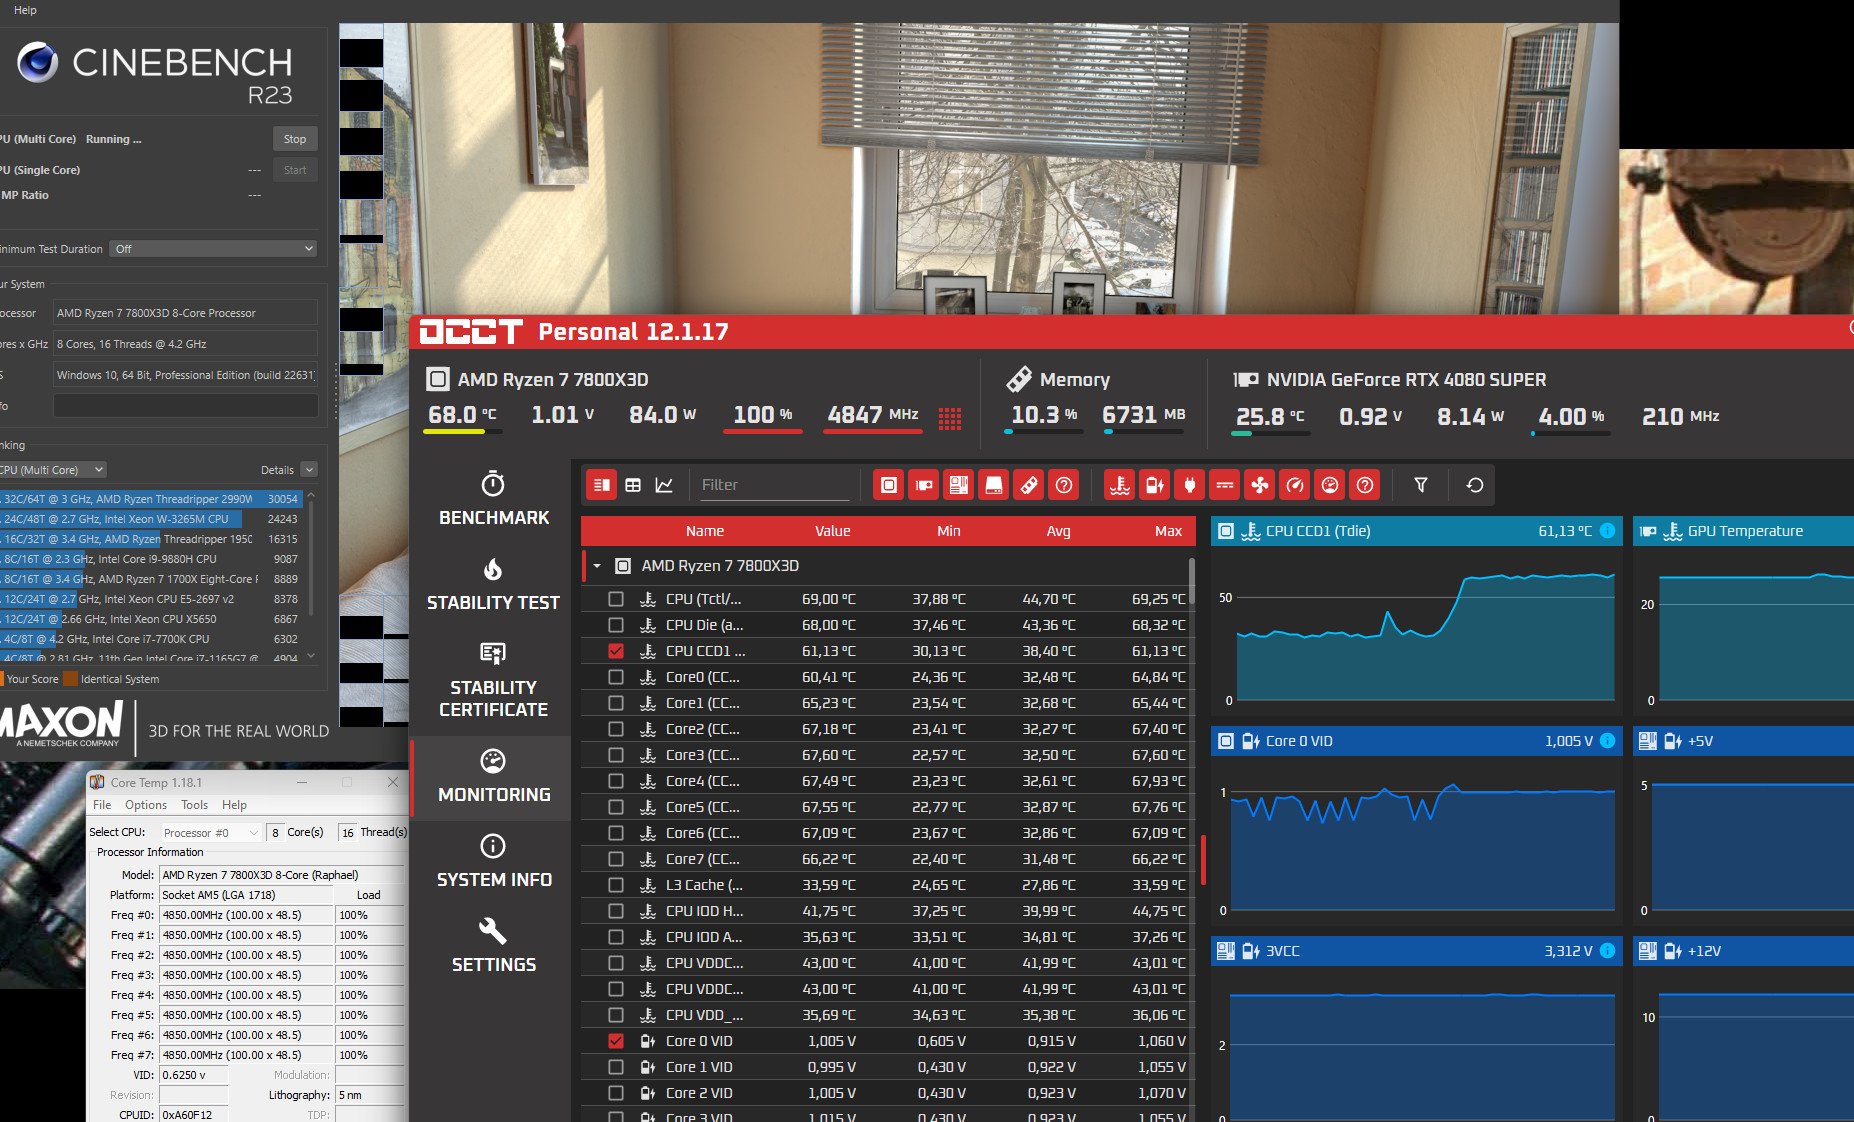Expand the Details dropdown in Cinebench ranking
Screen dimensions: 1854x1122
coord(308,470)
